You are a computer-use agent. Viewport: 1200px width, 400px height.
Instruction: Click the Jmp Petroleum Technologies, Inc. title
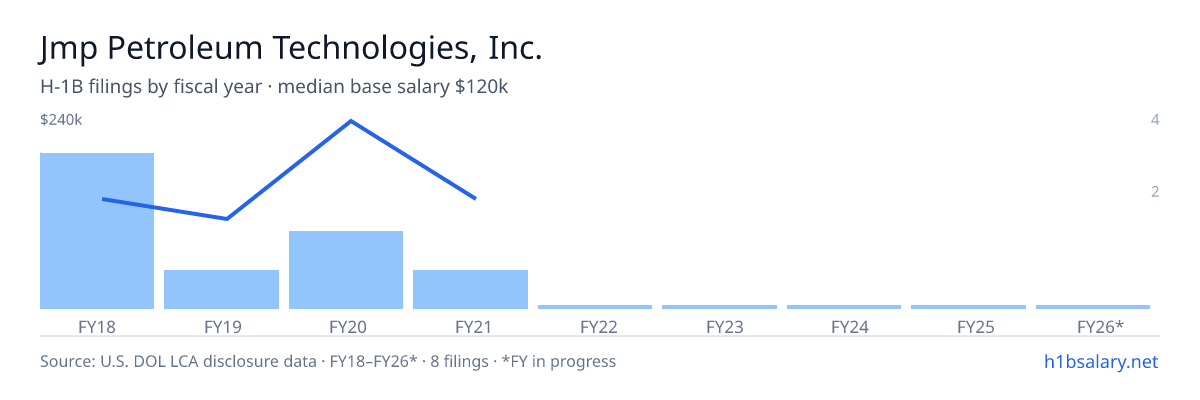pos(291,48)
